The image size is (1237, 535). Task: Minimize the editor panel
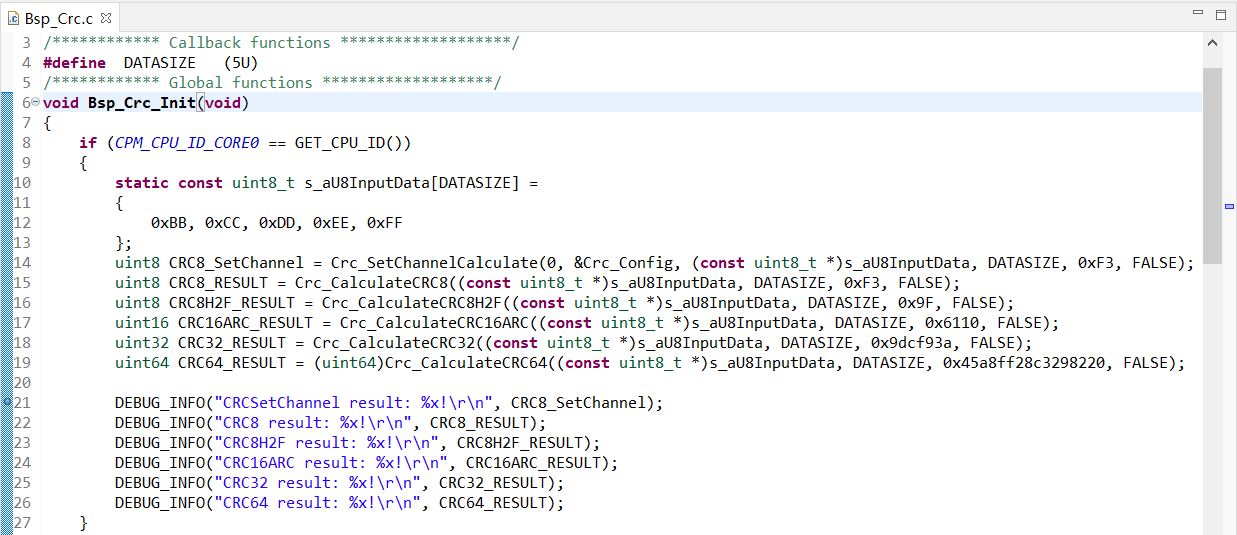pos(1198,15)
